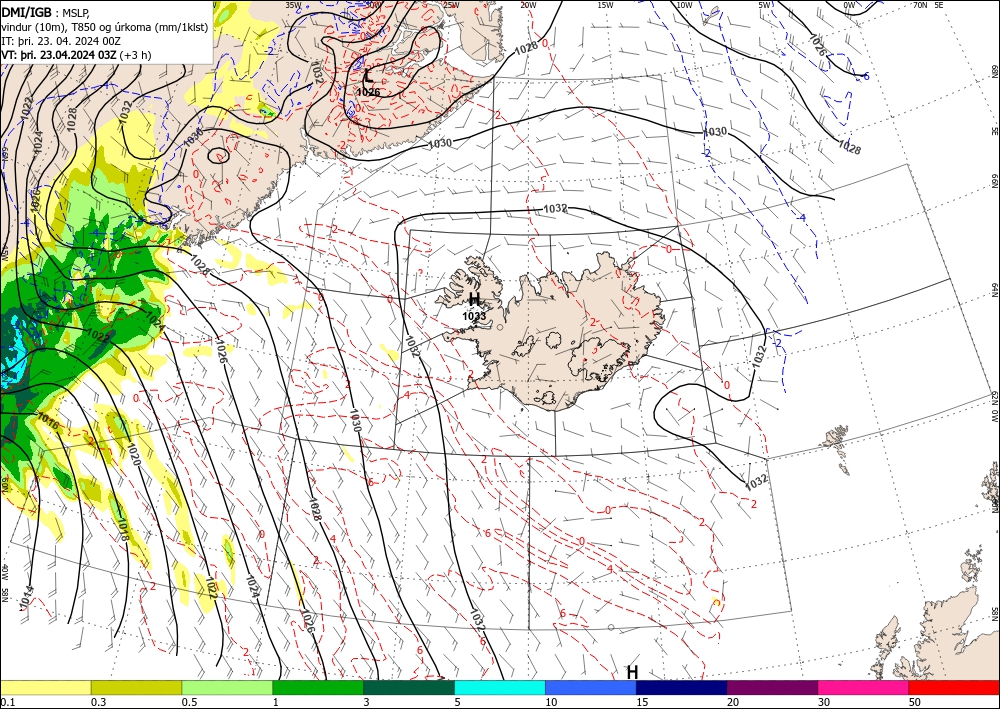Click the '35W' longitude label
1000x709 pixels.
point(293,5)
